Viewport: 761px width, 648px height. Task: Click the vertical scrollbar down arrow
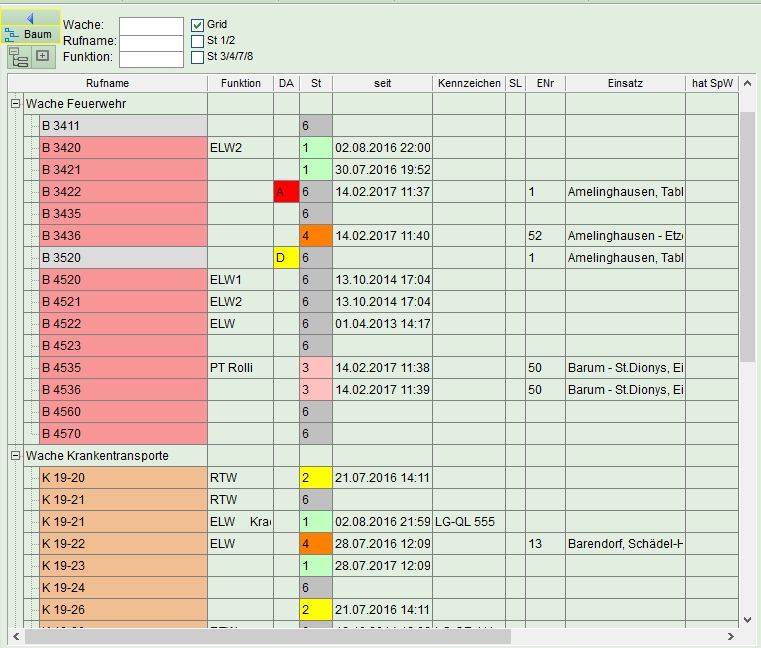tap(747, 619)
